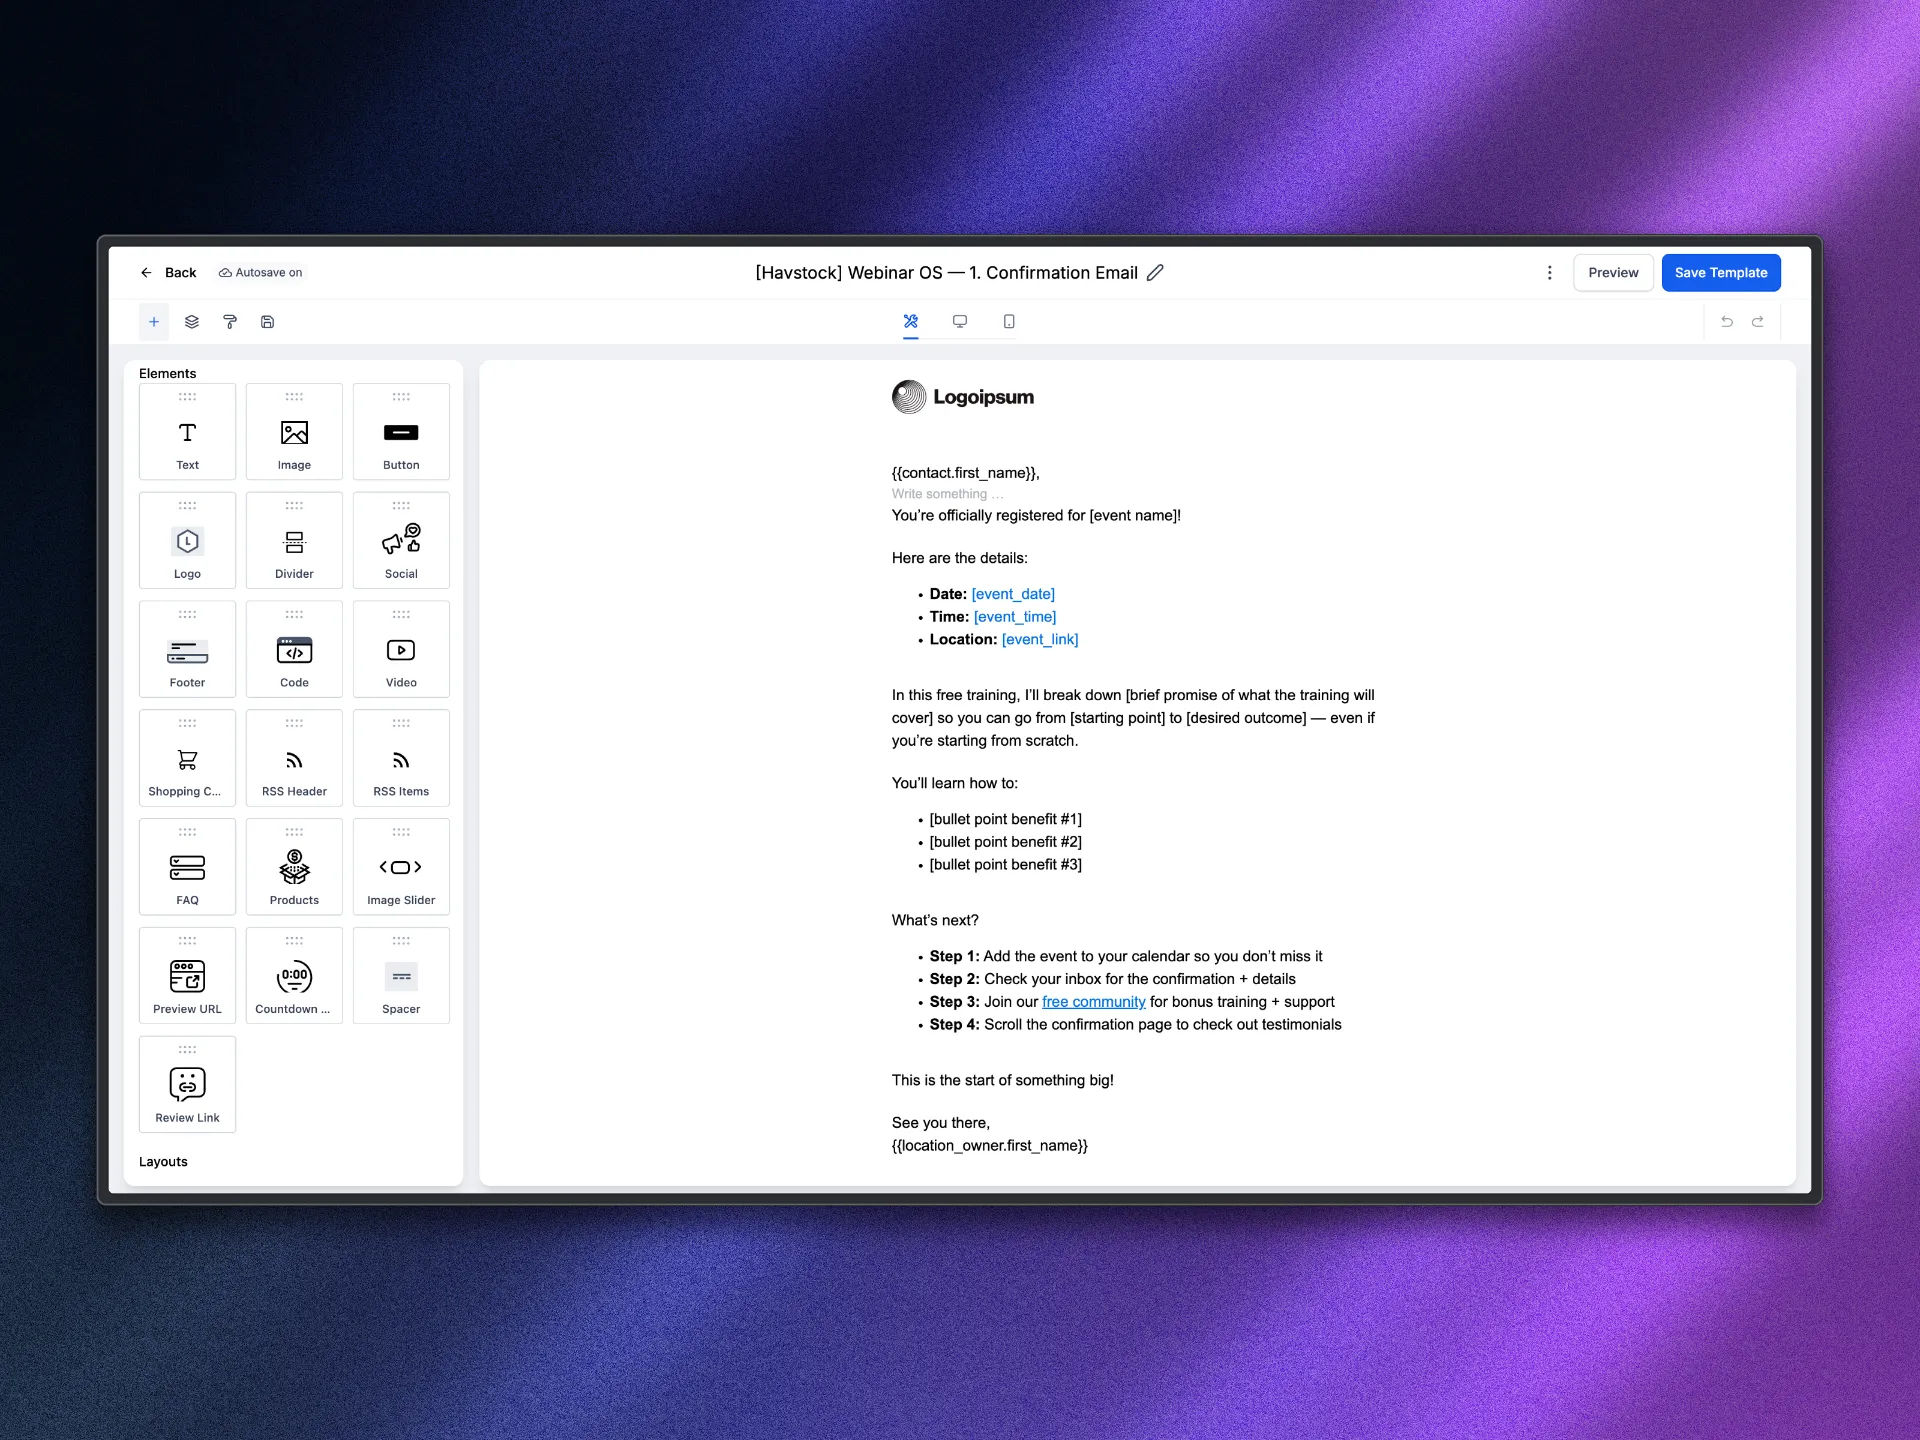Switch to desktop preview tab
Image resolution: width=1920 pixels, height=1440 pixels.
click(x=959, y=322)
